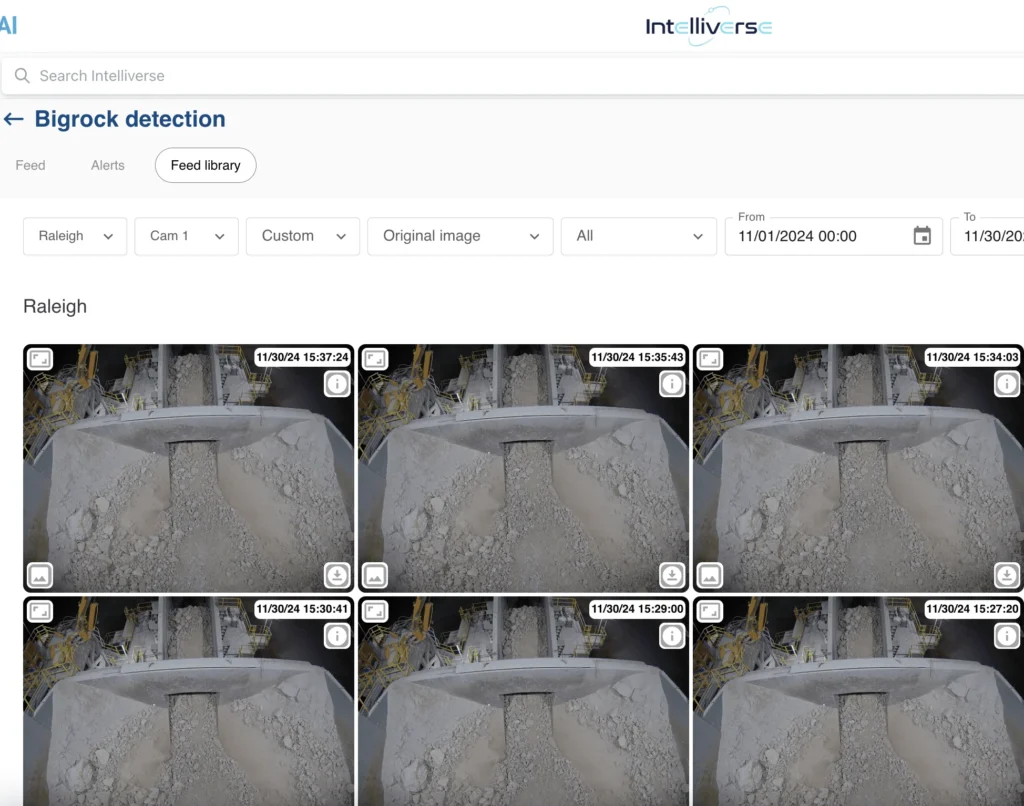Download the 15:37:24 camera image
The image size is (1024, 806).
pyautogui.click(x=337, y=575)
